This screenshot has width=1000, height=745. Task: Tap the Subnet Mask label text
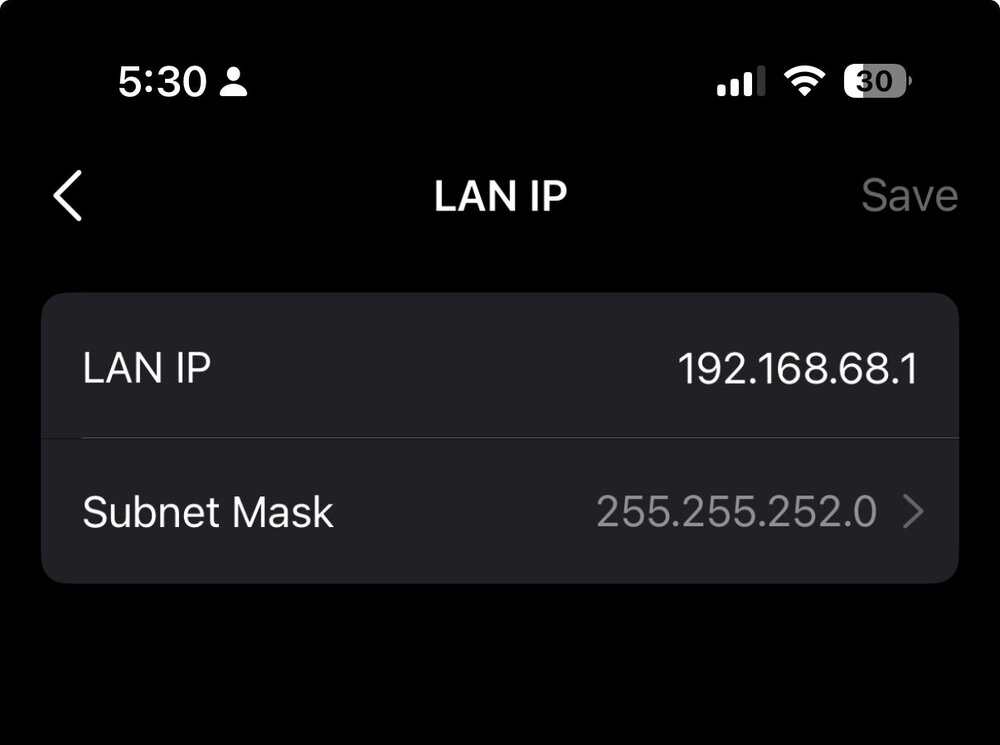(208, 512)
